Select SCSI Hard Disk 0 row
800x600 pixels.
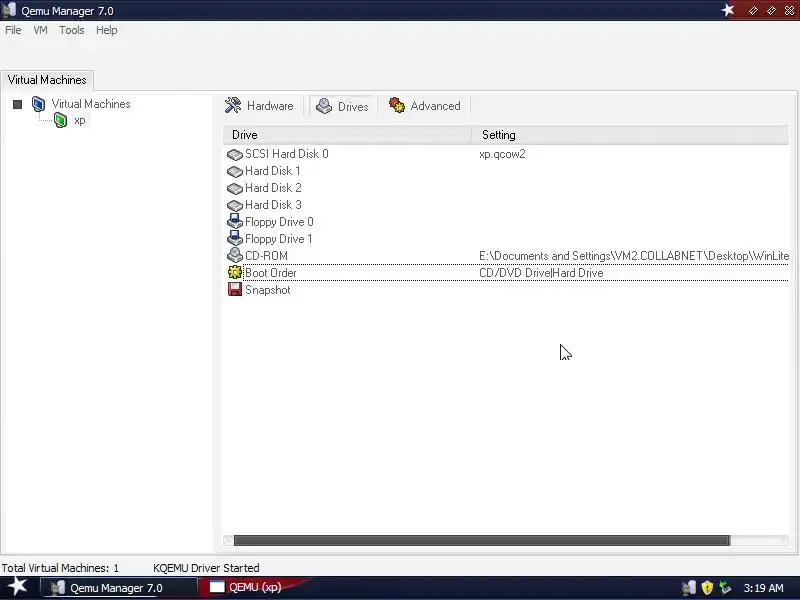(506, 154)
